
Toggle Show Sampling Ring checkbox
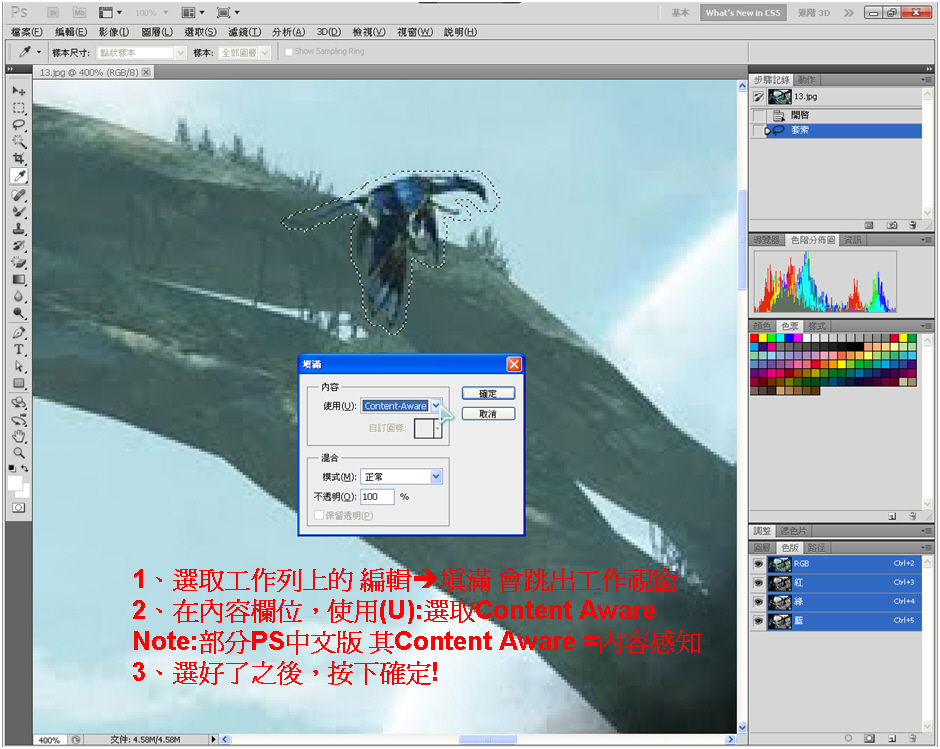[x=288, y=52]
